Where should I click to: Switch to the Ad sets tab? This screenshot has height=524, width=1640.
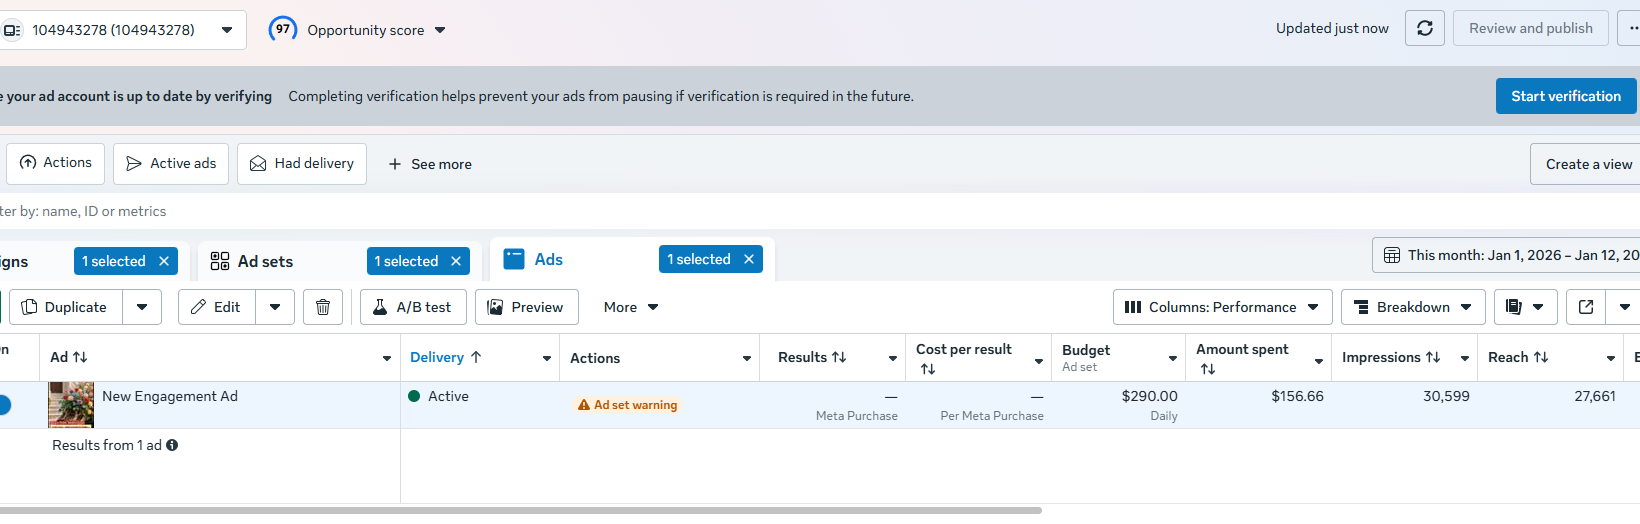tap(265, 261)
